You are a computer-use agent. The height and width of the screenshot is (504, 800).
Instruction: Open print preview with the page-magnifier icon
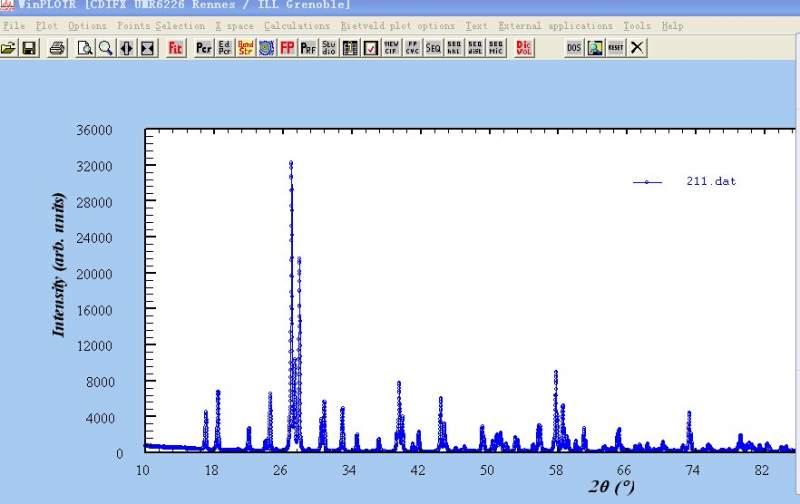click(85, 48)
